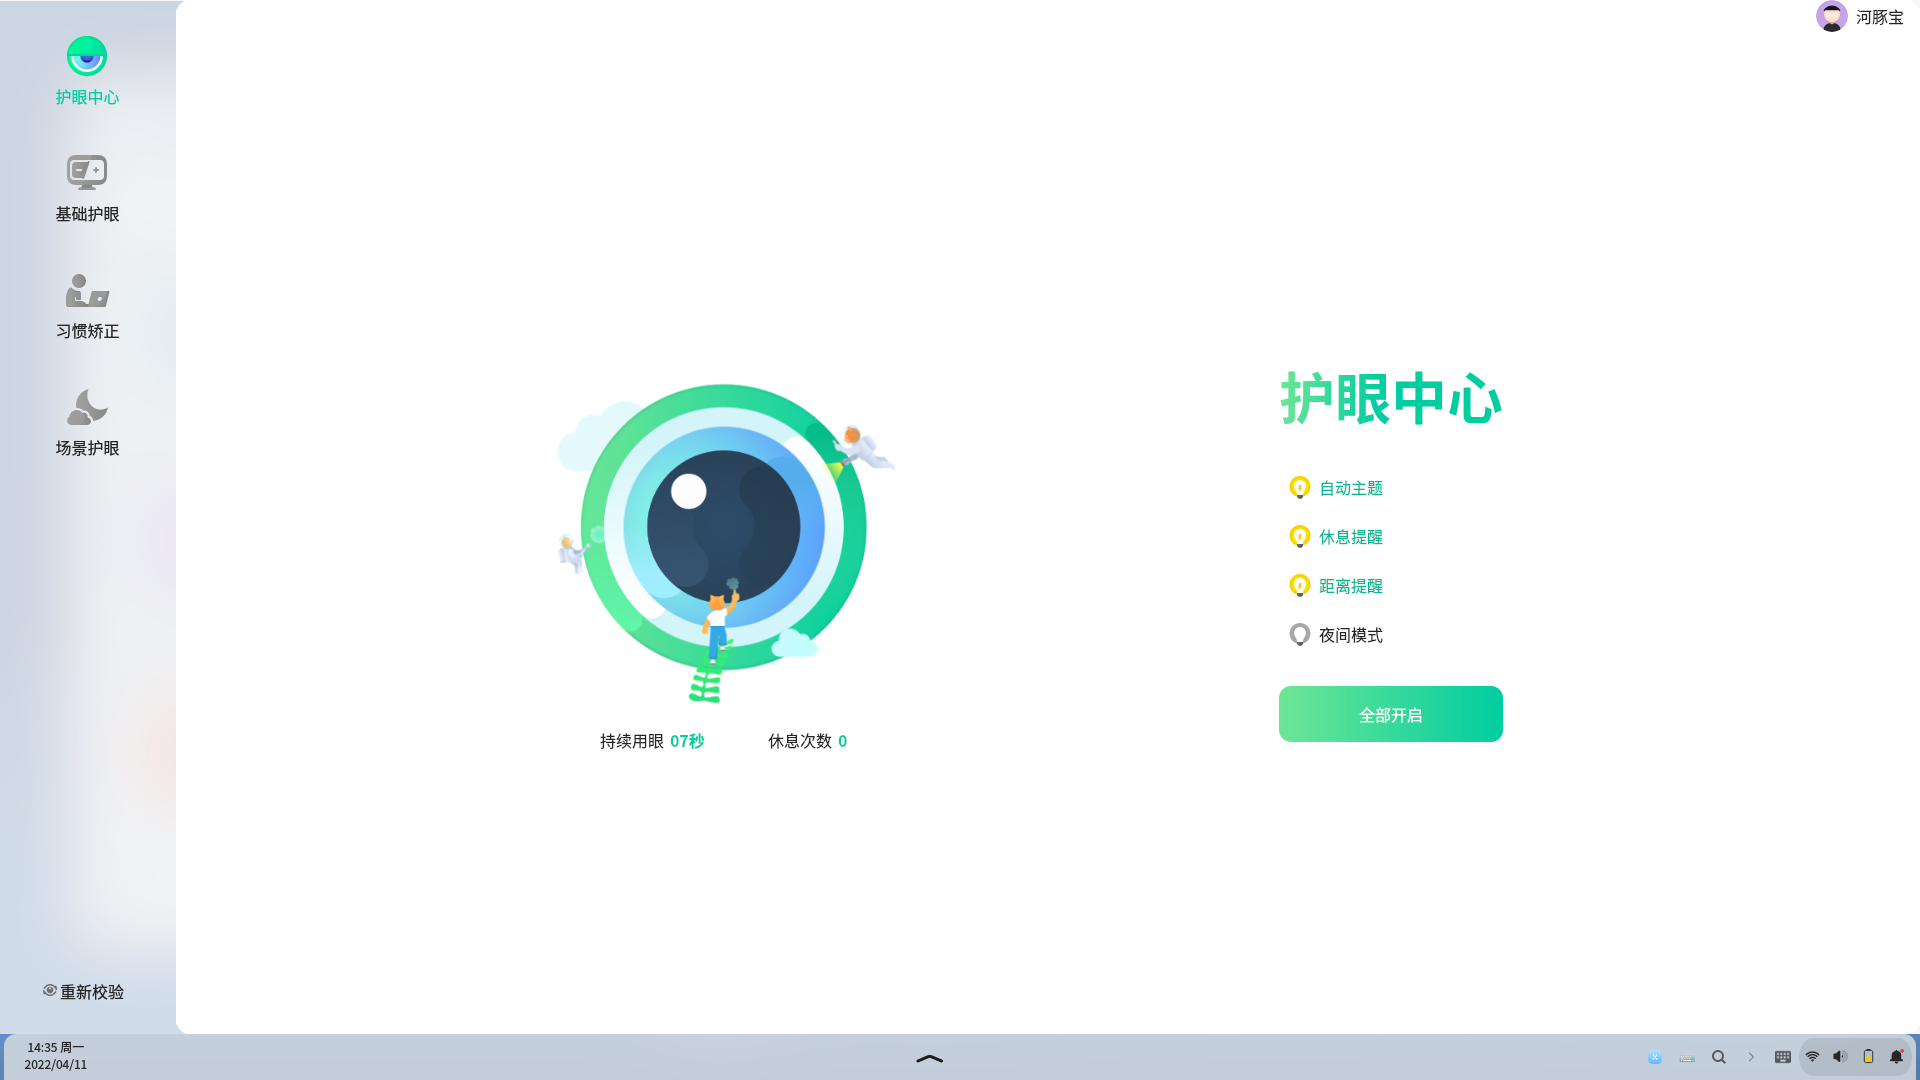Open the taskbar clock and date
The width and height of the screenshot is (1920, 1080).
pyautogui.click(x=56, y=1056)
